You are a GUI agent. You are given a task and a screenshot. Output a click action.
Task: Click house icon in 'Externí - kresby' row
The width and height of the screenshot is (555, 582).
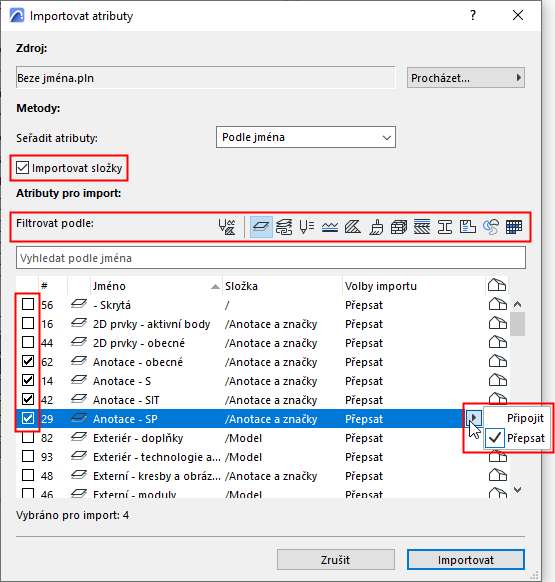(x=497, y=475)
